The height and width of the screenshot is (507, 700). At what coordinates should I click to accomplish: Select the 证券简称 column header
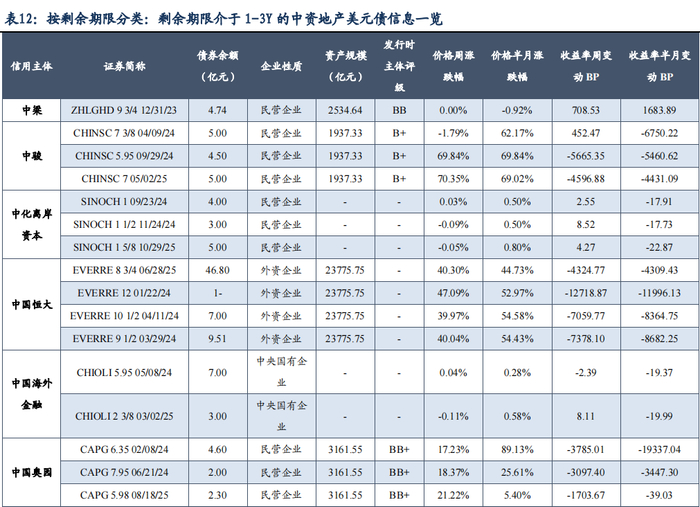tap(124, 66)
